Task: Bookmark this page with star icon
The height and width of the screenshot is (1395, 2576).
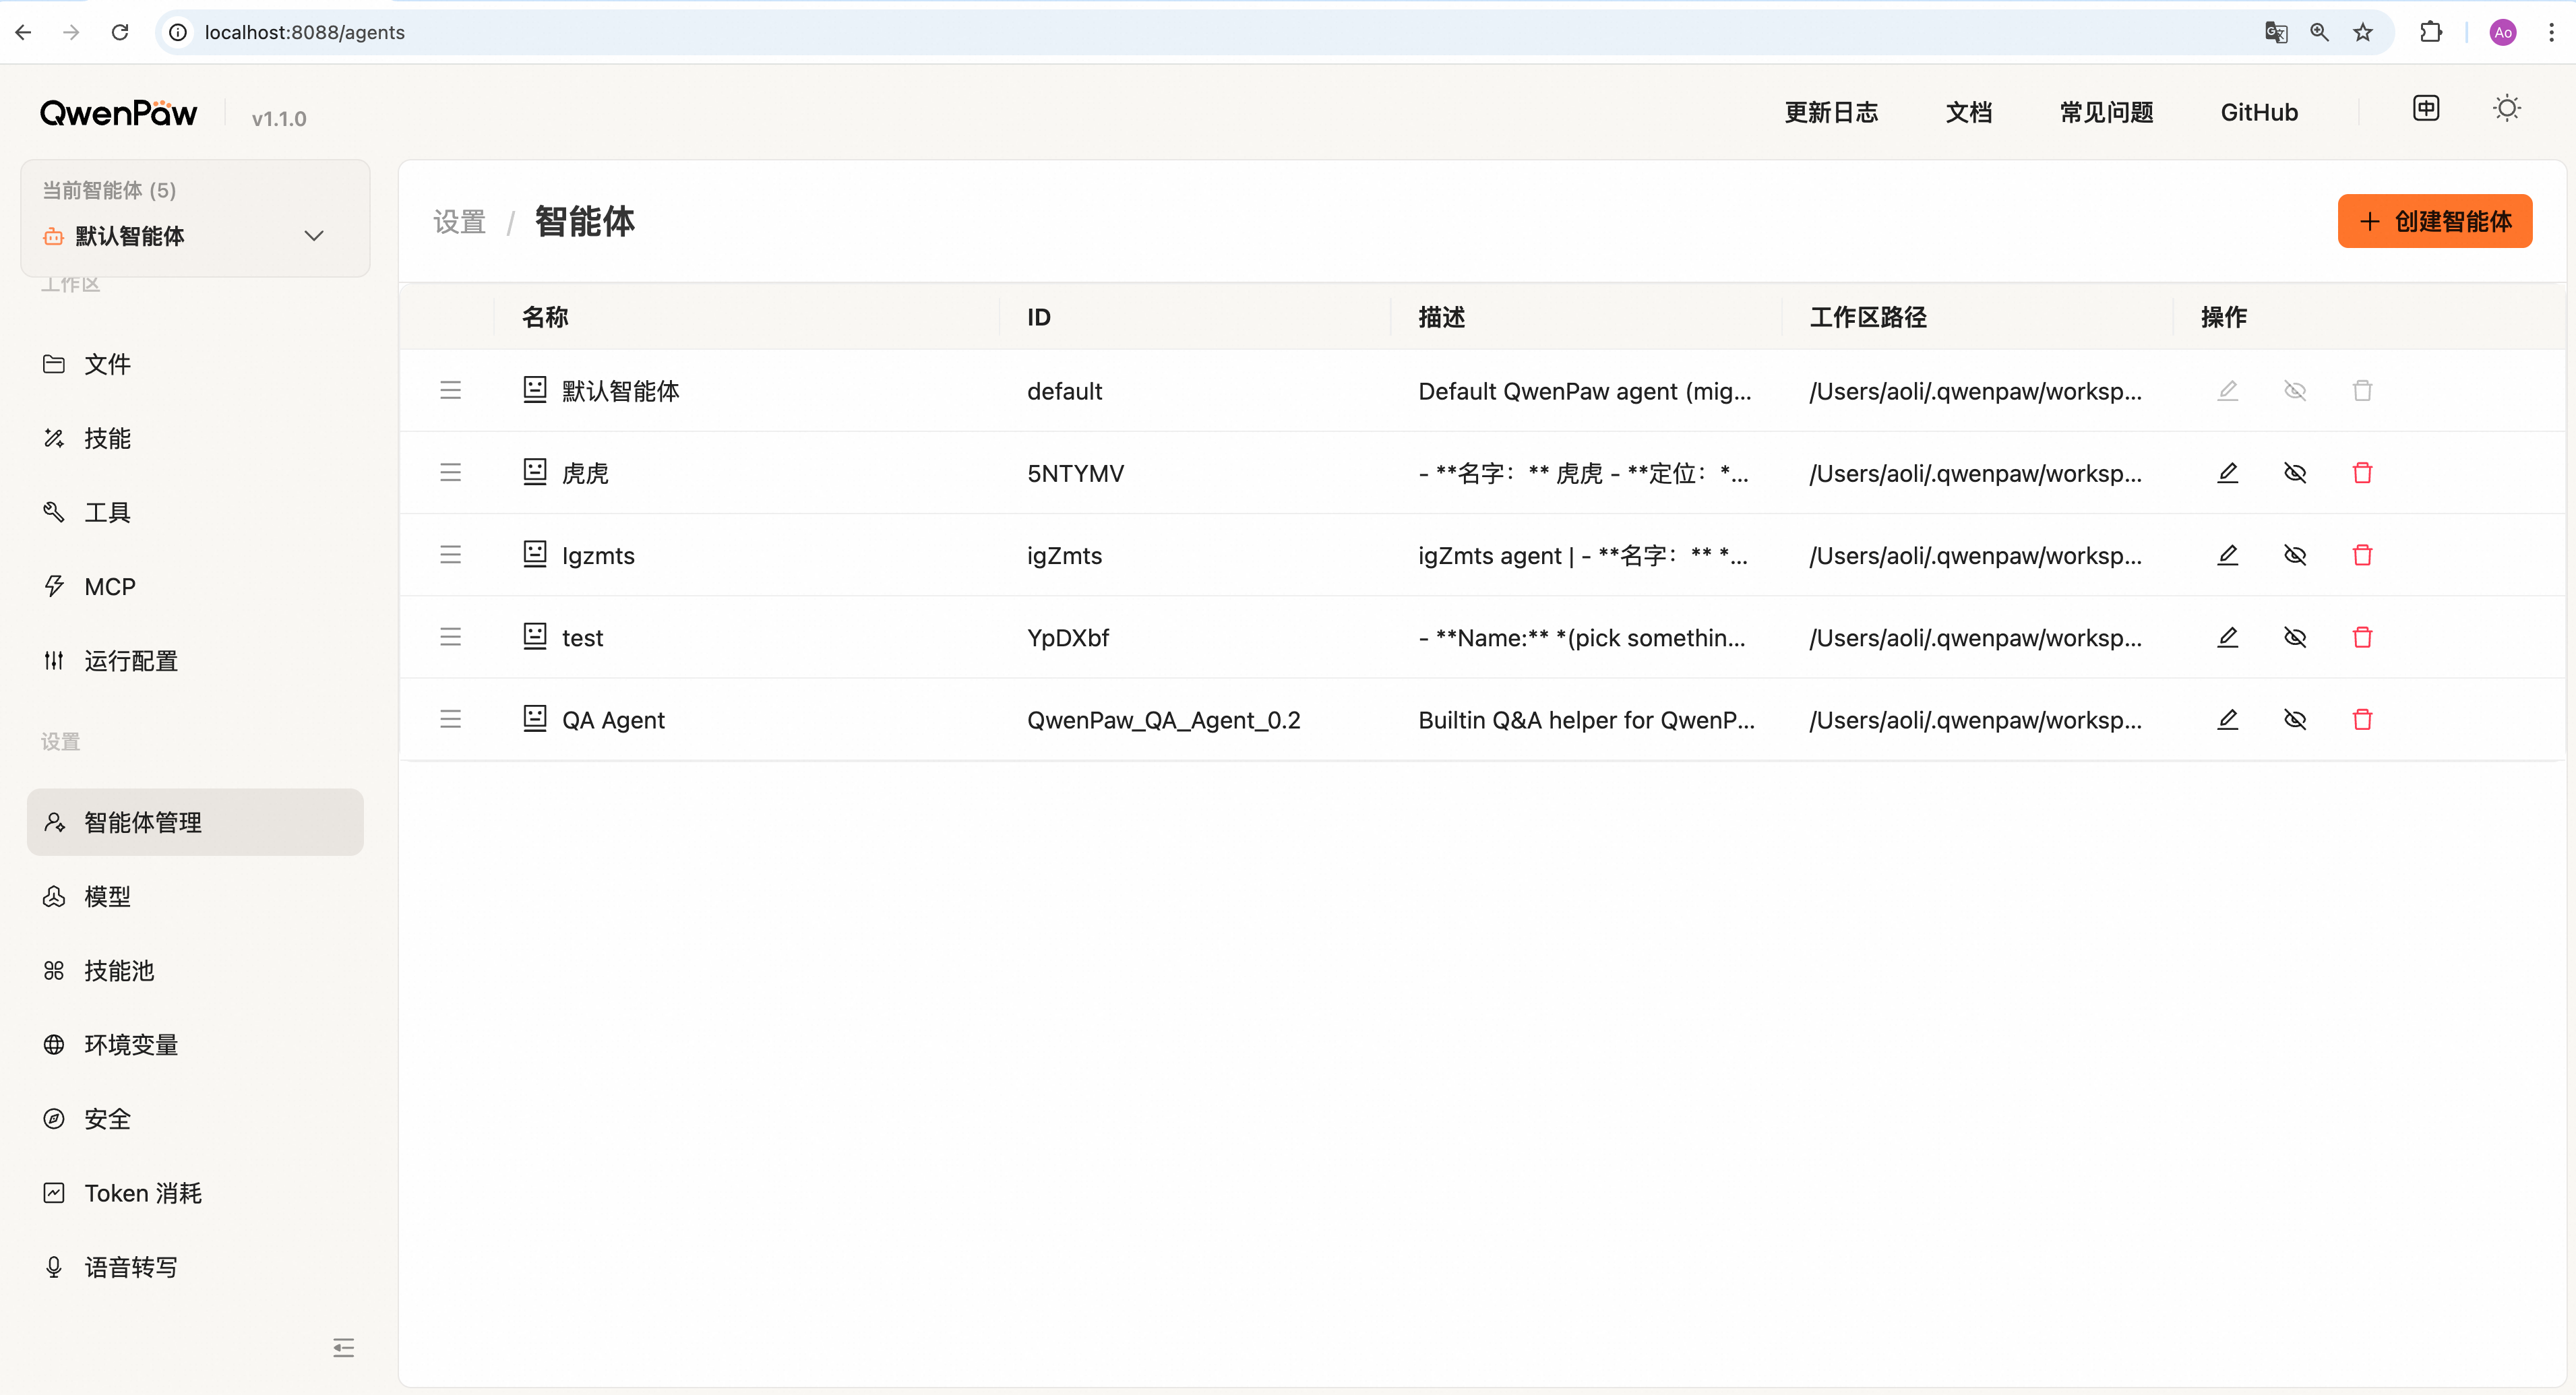Action: click(2362, 32)
